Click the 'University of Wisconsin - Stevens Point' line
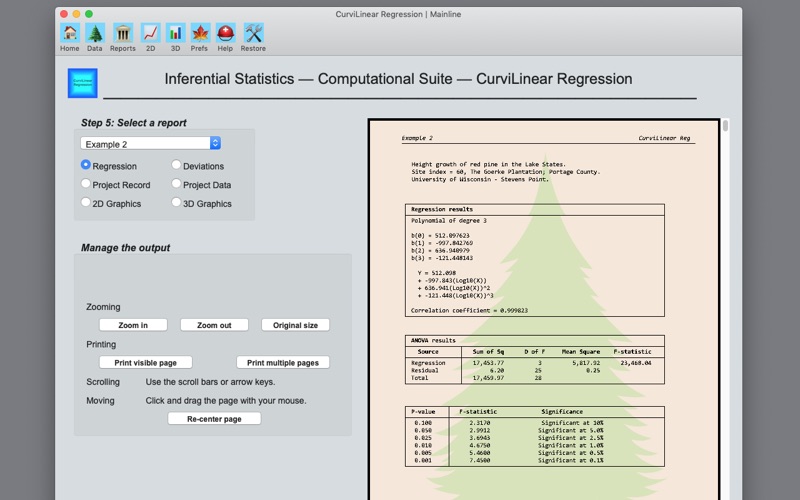The height and width of the screenshot is (500, 800). [x=480, y=179]
